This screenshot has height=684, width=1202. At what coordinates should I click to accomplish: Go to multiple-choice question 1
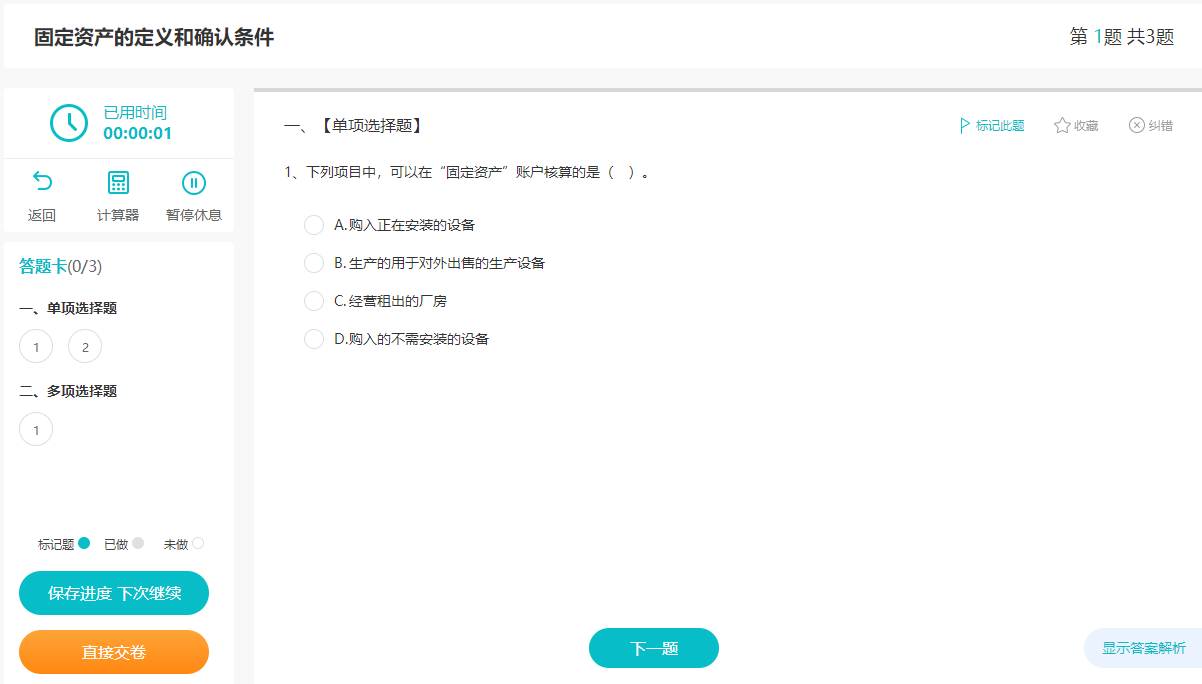click(x=36, y=430)
